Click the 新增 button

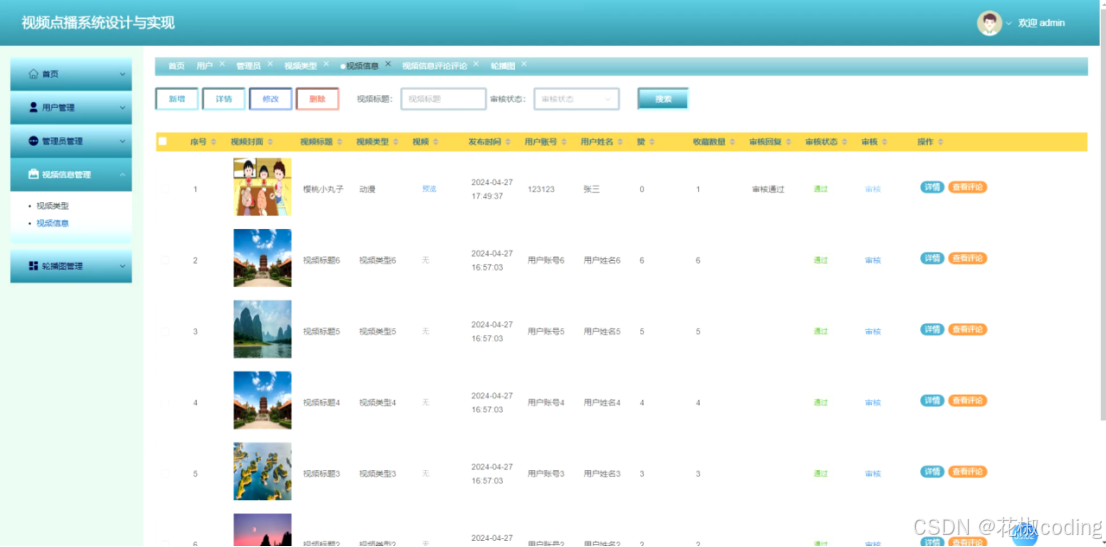tap(177, 99)
